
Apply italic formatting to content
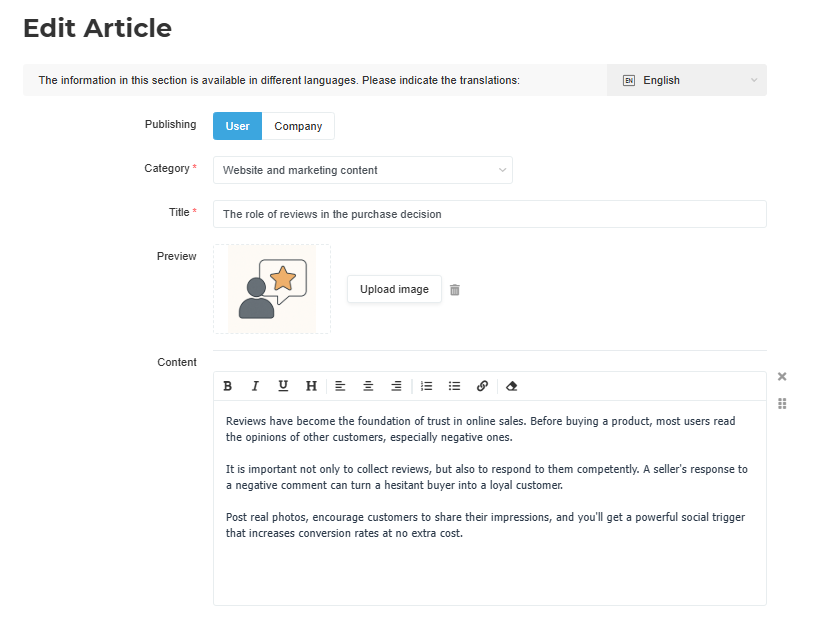click(x=255, y=386)
